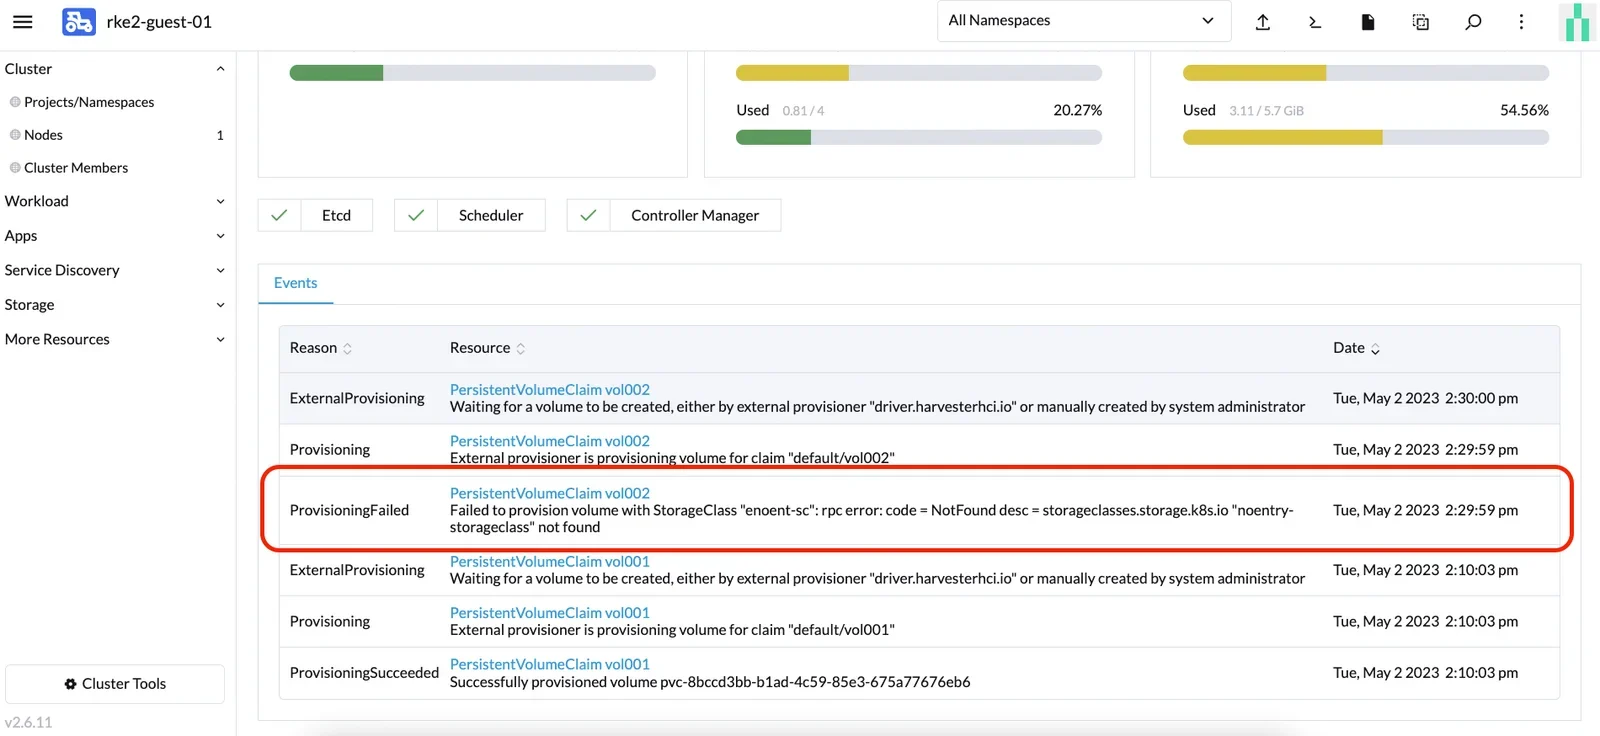Image resolution: width=1600 pixels, height=736 pixels.
Task: Expand the Workload sidebar section
Action: pos(115,201)
